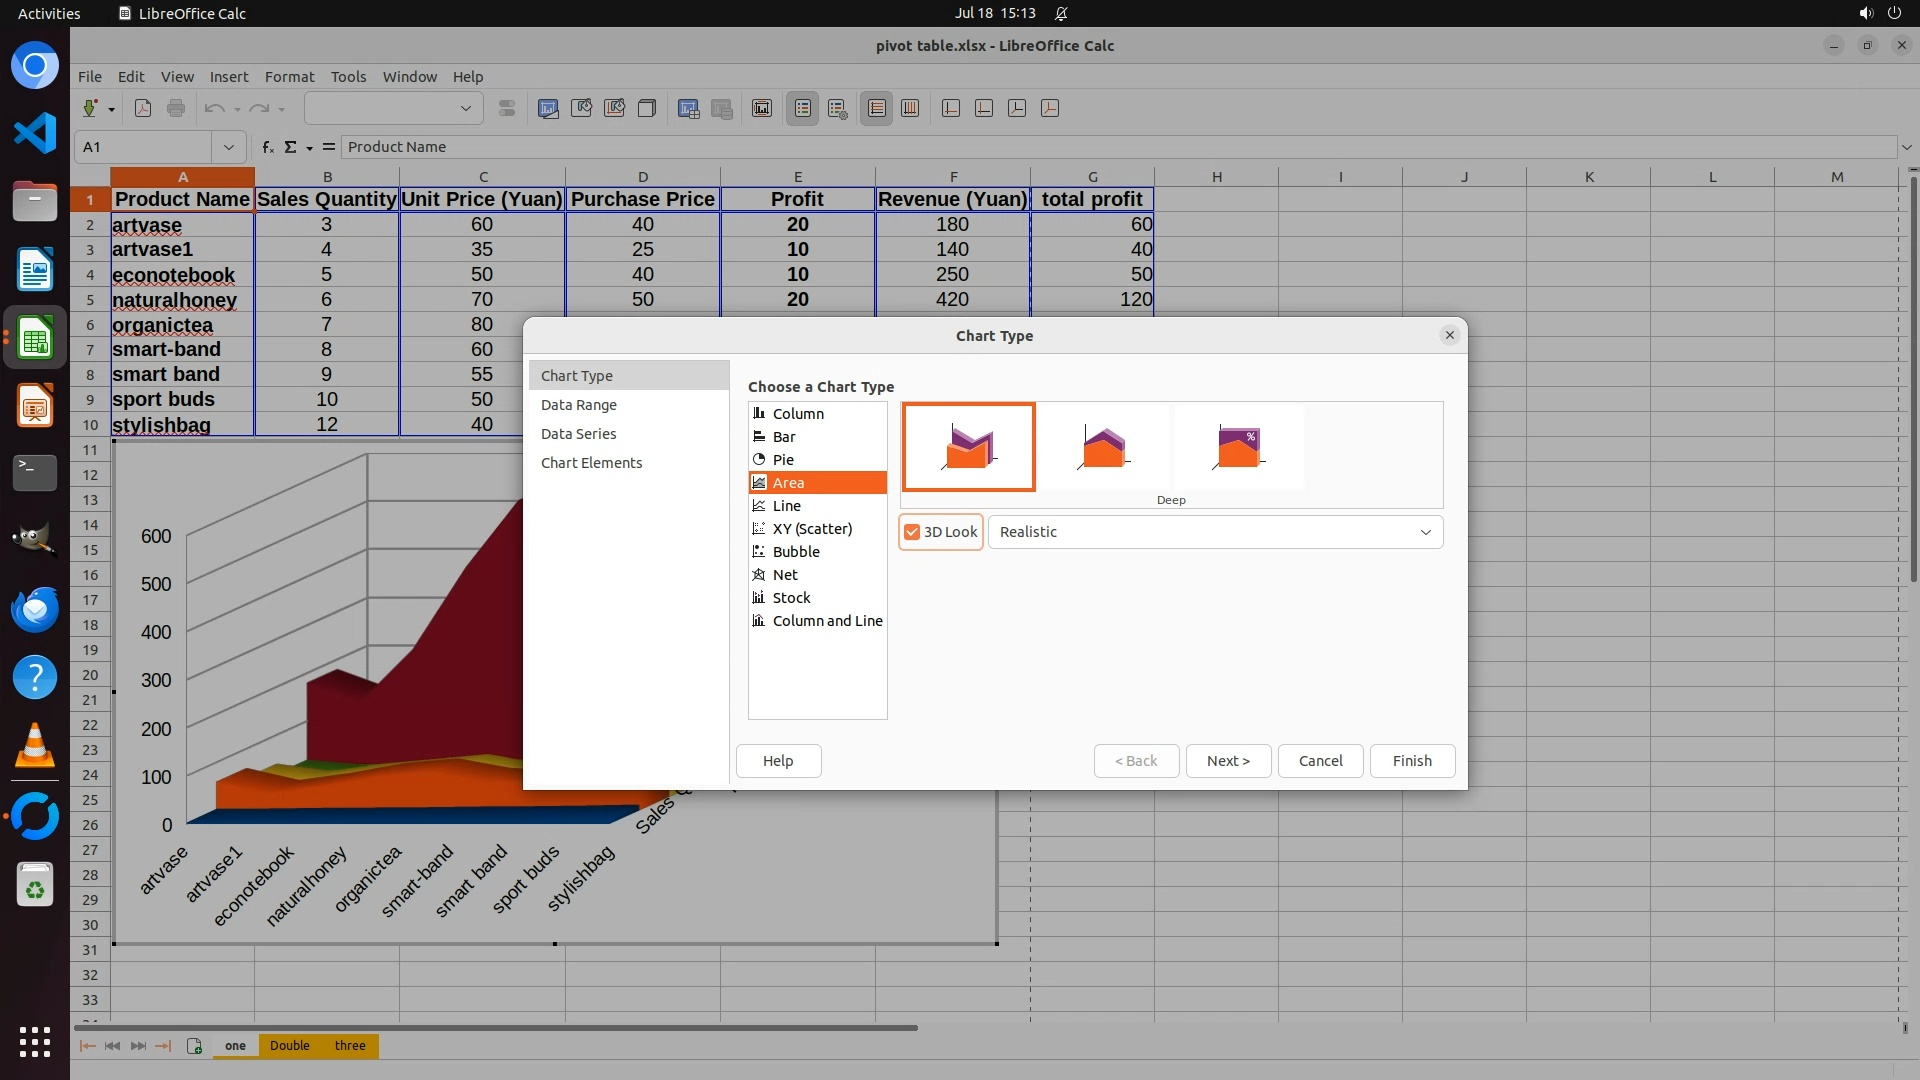Go to Data Series wizard step
Viewport: 1920px width, 1080px height.
[x=578, y=434]
